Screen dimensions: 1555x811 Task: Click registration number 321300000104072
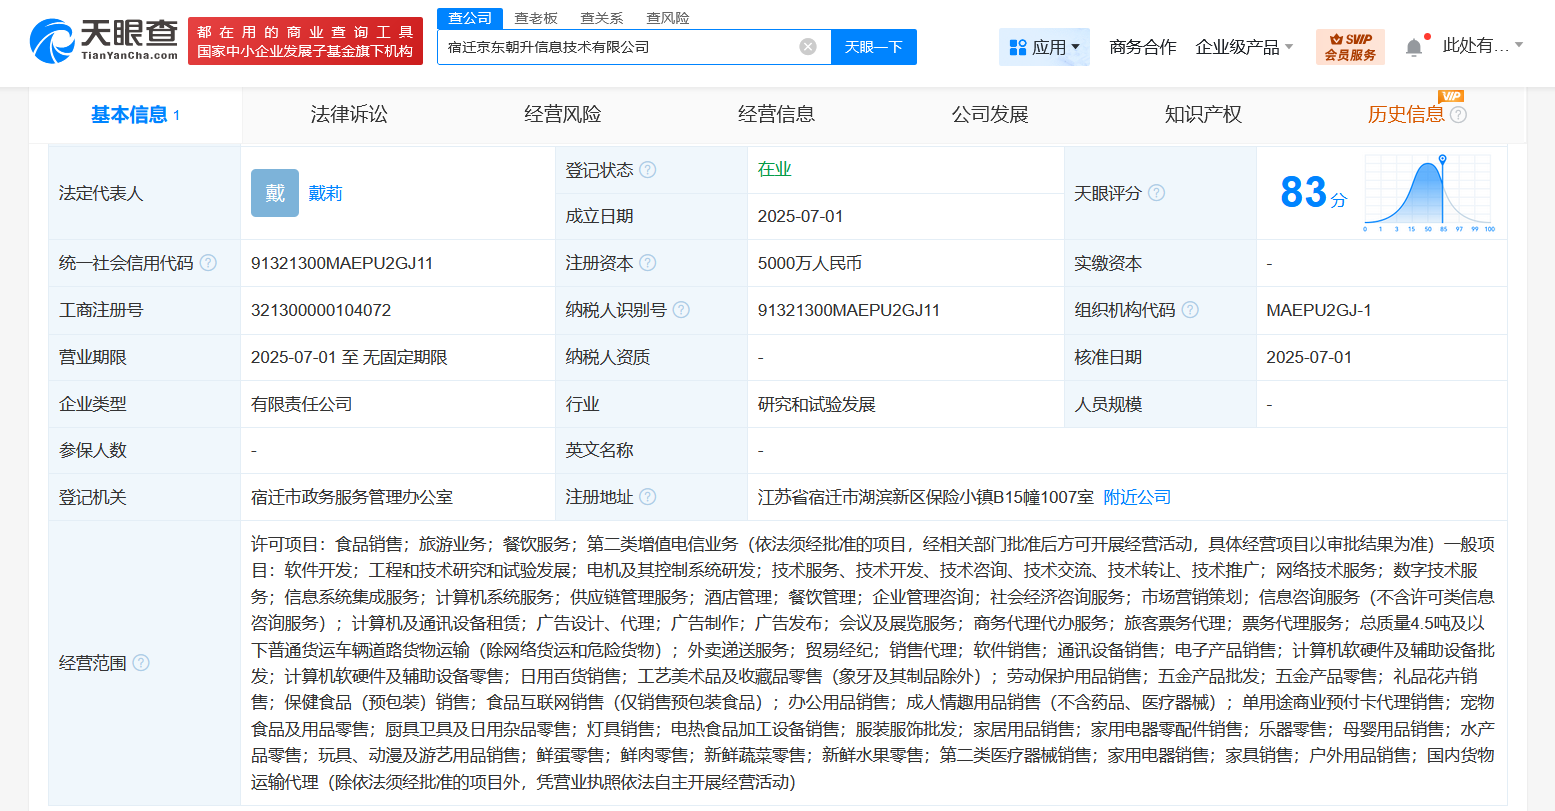[321, 310]
